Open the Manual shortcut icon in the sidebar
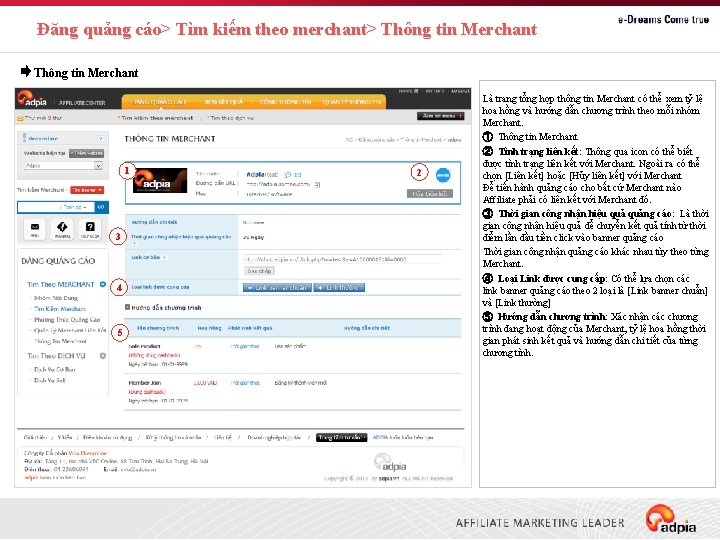Image resolution: width=720 pixels, height=540 pixels. pyautogui.click(x=62, y=229)
